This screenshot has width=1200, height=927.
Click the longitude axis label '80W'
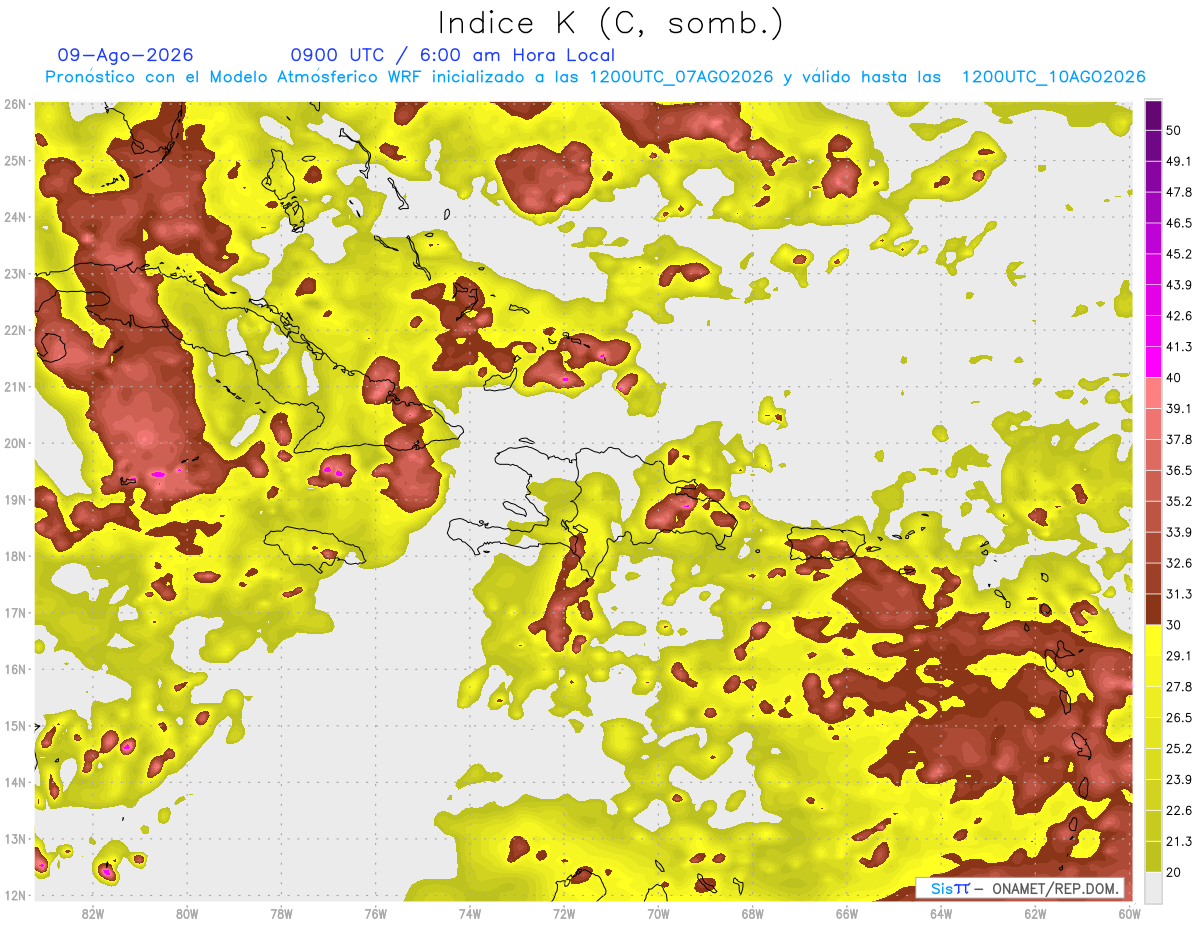click(187, 914)
